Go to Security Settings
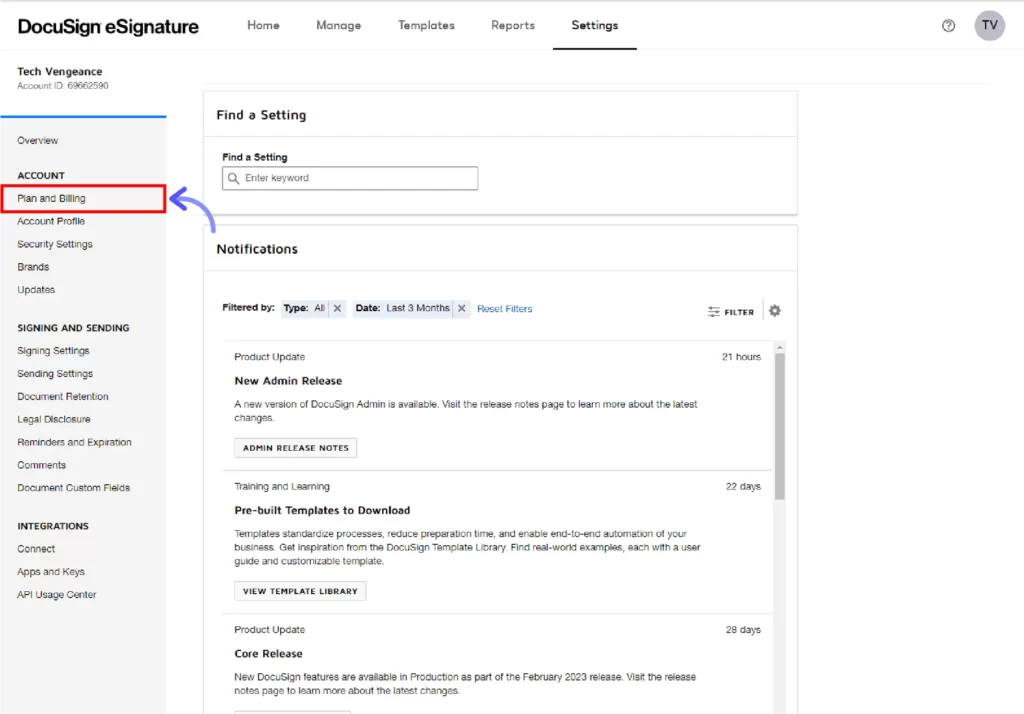1024x714 pixels. (x=55, y=244)
